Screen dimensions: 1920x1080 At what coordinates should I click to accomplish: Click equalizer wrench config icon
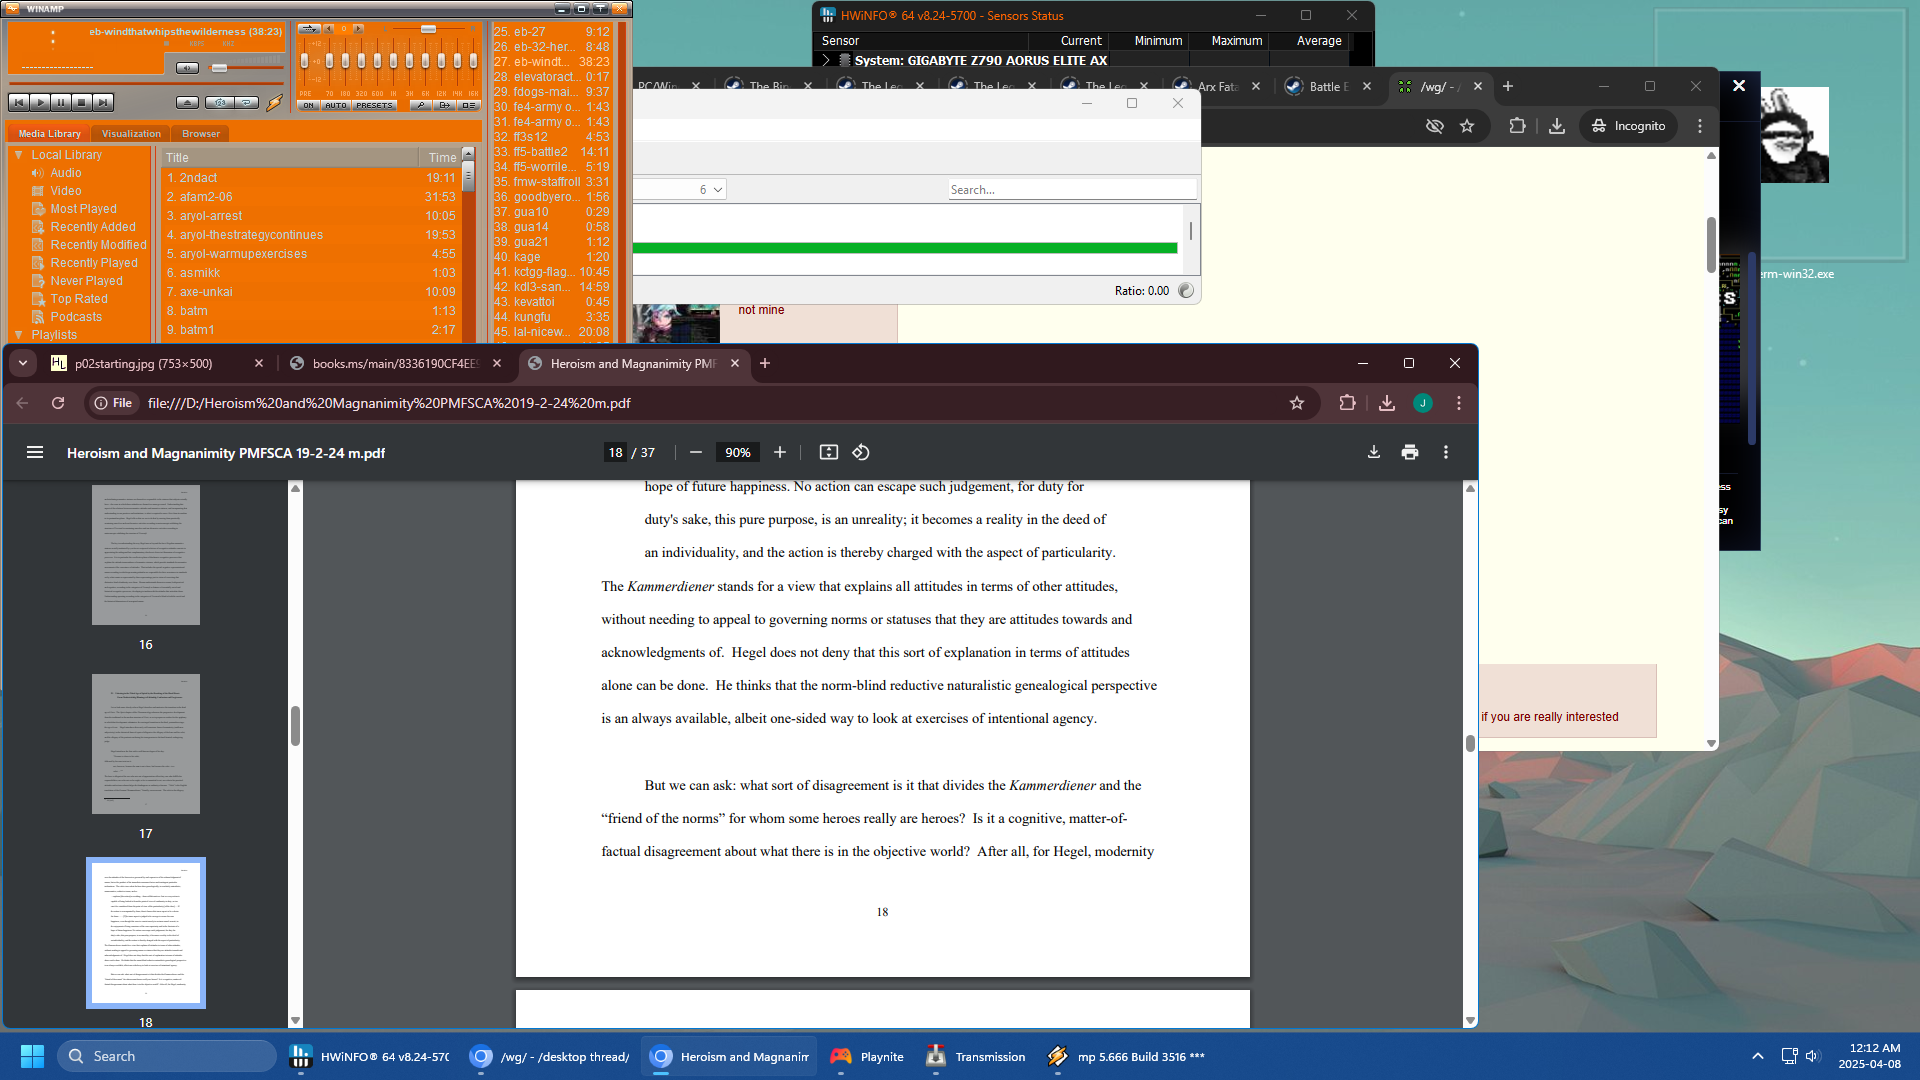tap(421, 105)
